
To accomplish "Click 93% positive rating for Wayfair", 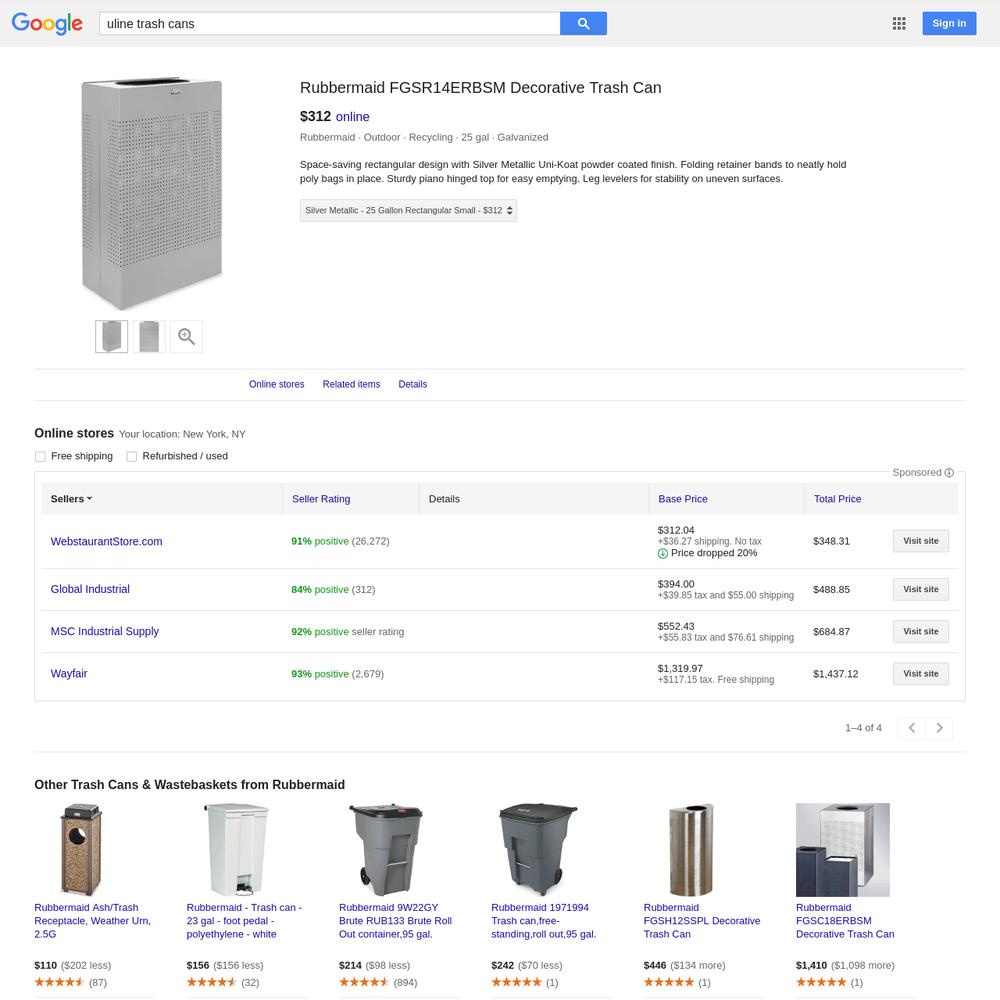I will point(320,674).
